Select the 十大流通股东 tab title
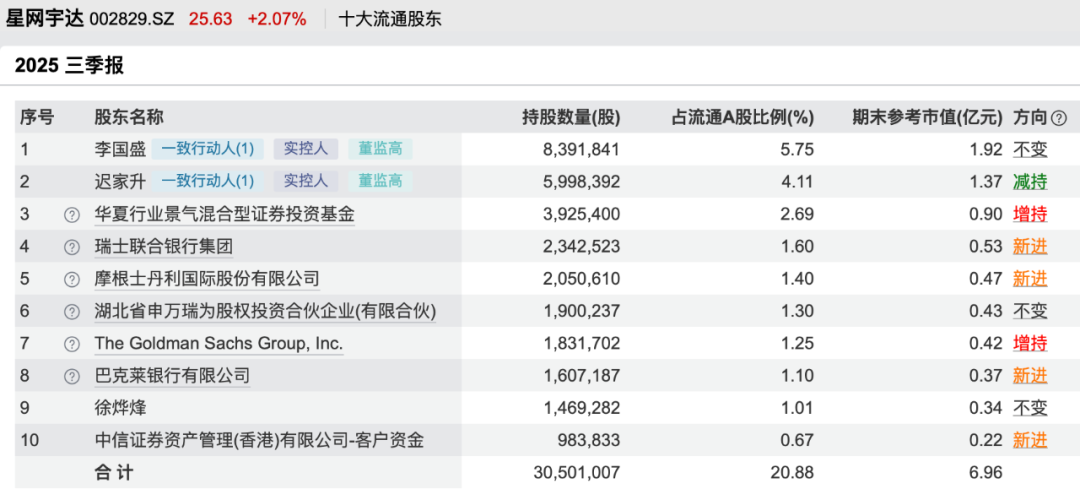Screen dimensions: 1080x489 pos(390,19)
